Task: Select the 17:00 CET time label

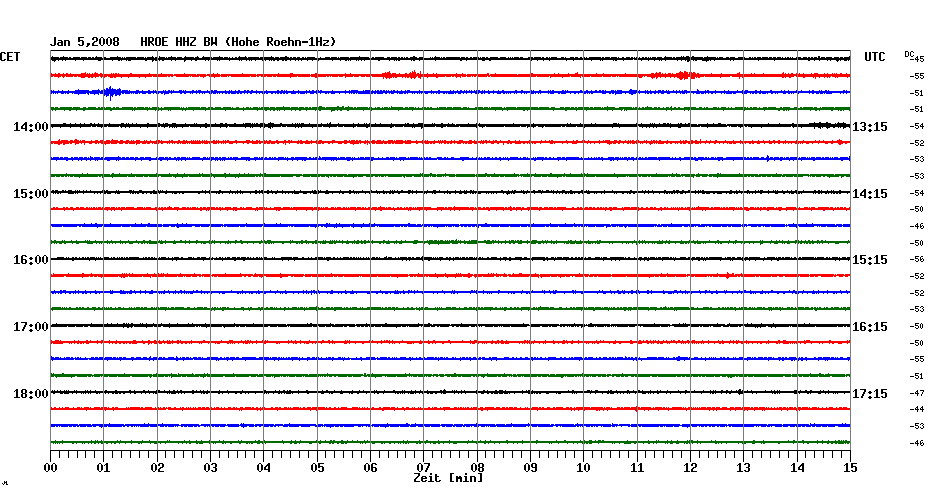Action: (x=31, y=327)
